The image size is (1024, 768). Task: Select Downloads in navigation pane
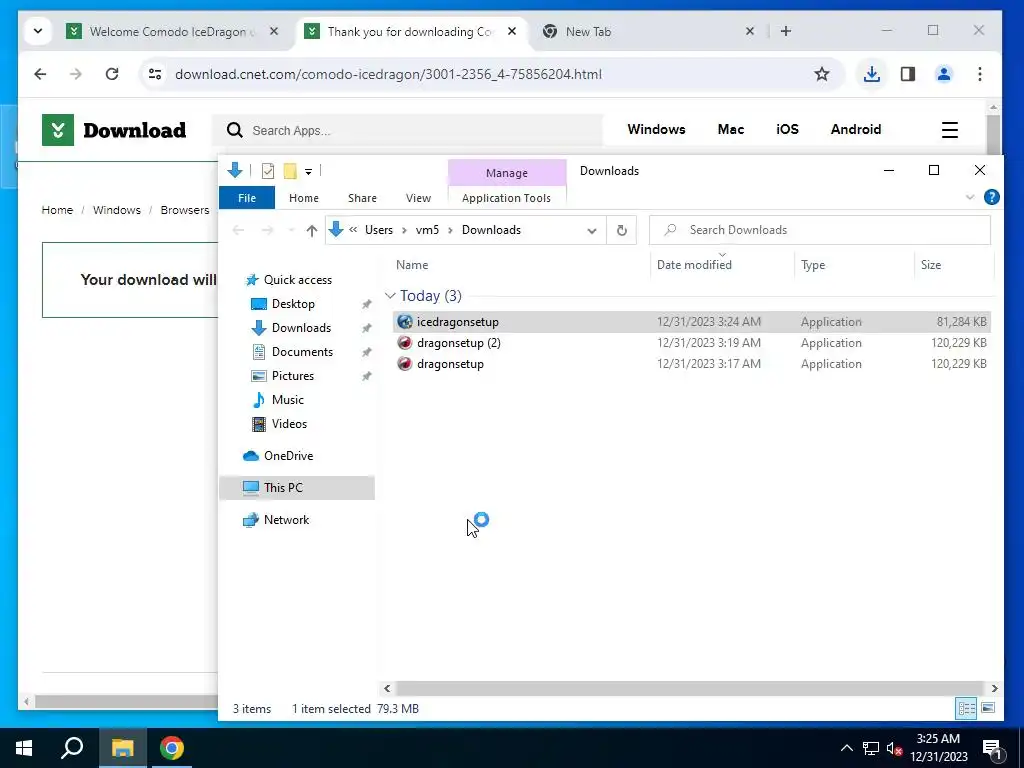click(x=301, y=328)
